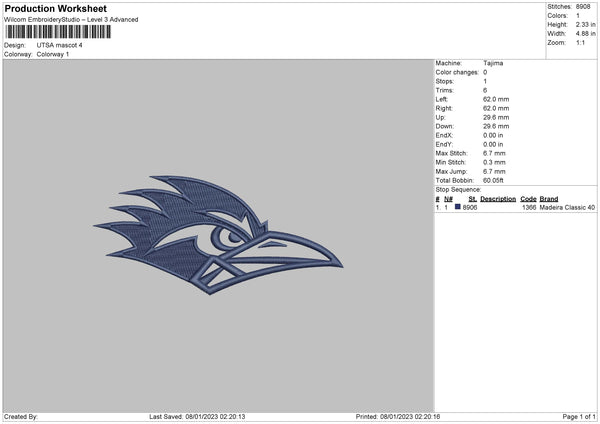Click the Height value '2.33 in'
Image resolution: width=600 pixels, height=424 pixels.
(585, 24)
